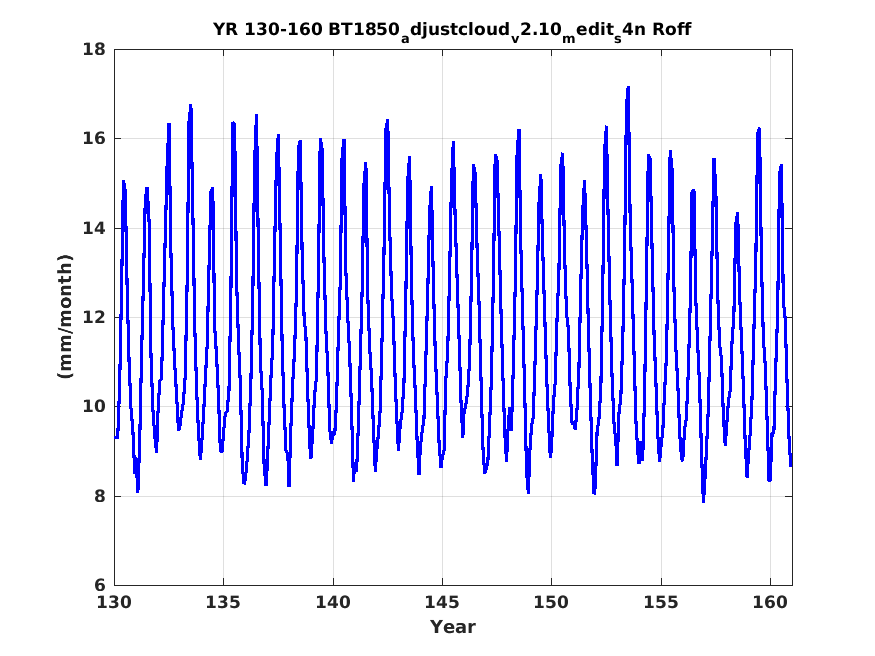875x656 pixels.
Task: Click y-axis tick label 12
Action: (x=94, y=317)
